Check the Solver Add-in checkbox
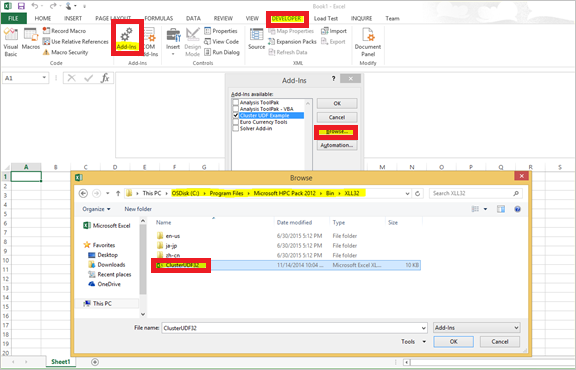 (236, 129)
